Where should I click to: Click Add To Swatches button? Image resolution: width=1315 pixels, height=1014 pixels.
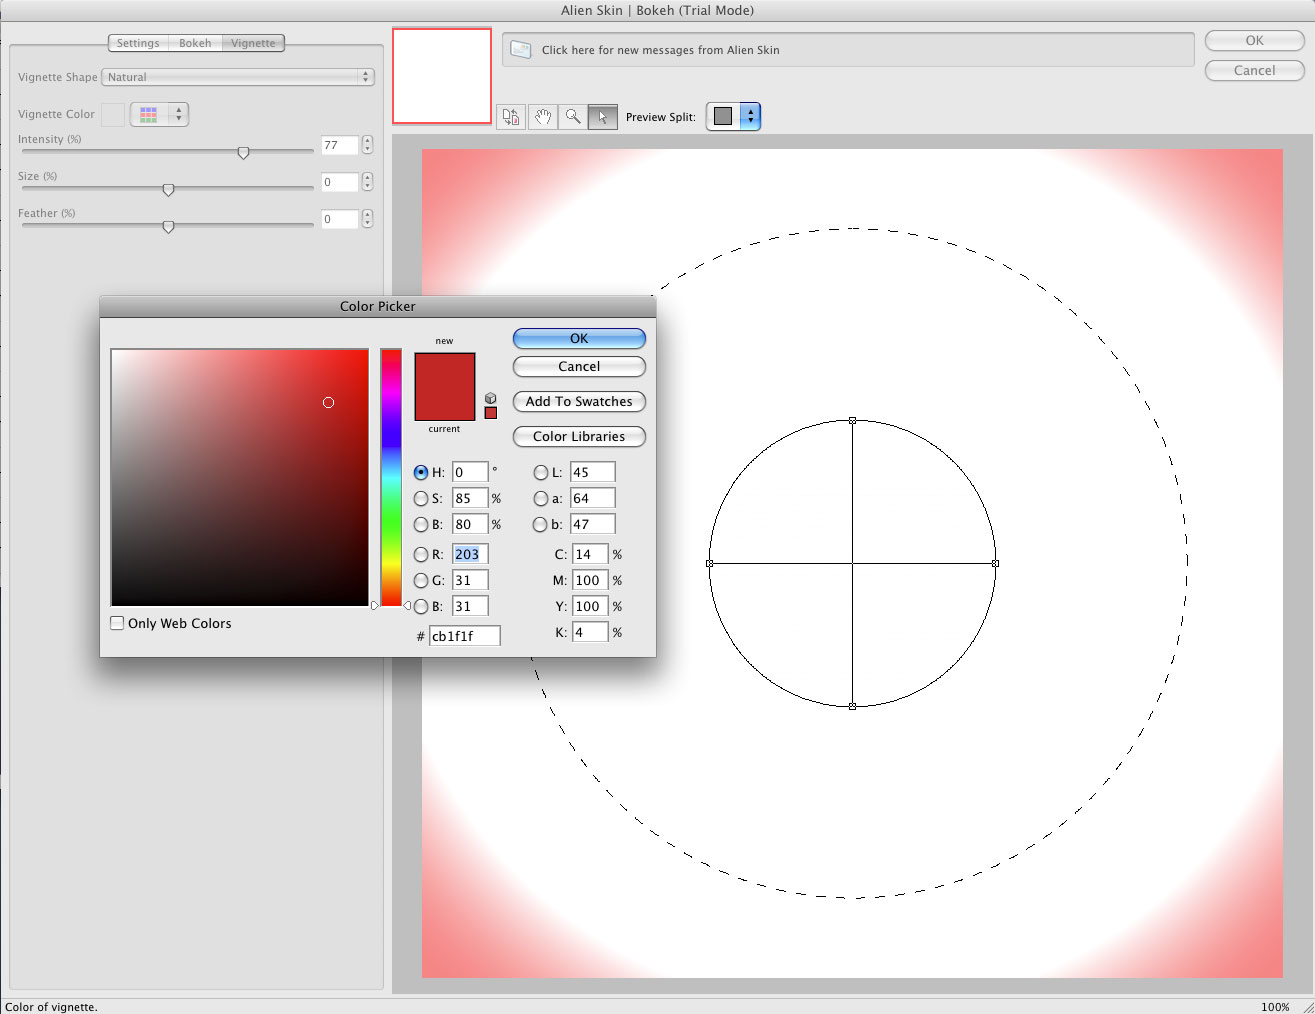click(x=579, y=401)
